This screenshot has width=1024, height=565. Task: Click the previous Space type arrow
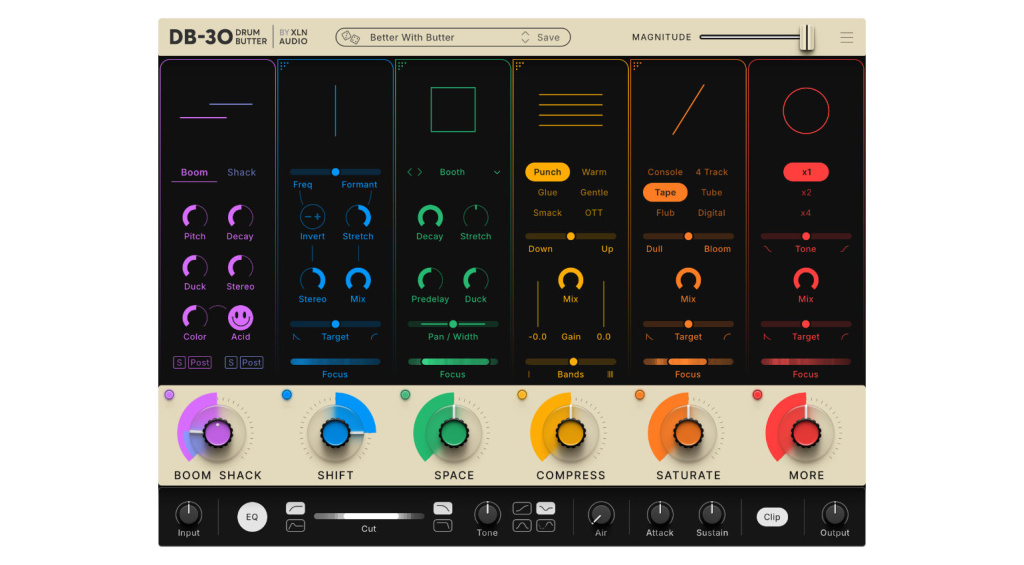point(410,172)
